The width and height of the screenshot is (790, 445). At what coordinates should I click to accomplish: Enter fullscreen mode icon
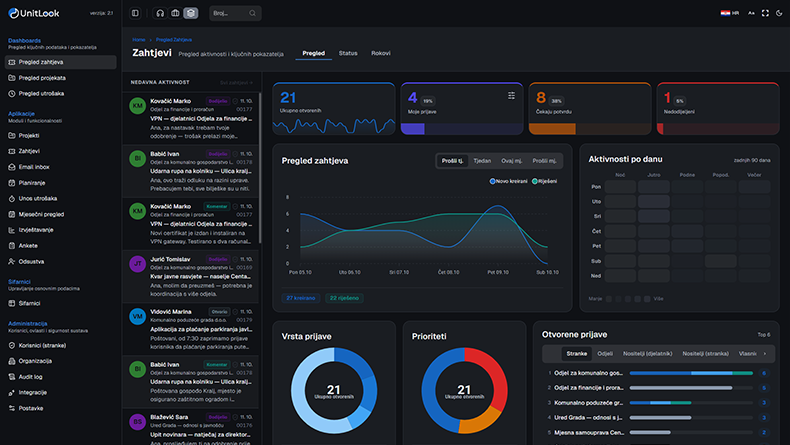[x=765, y=13]
